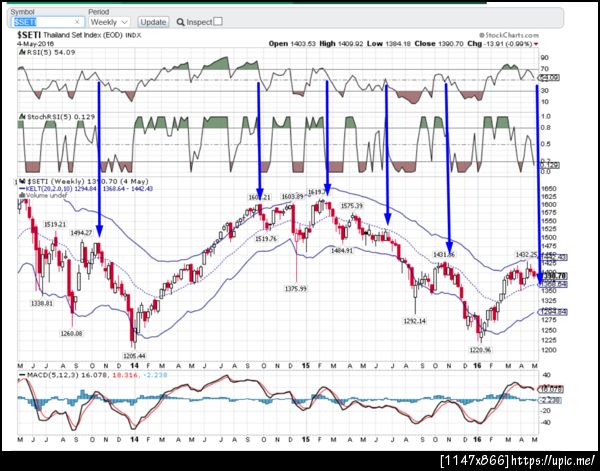Click the 1375.99 price label
Viewport: 600px width, 471px height.
coord(295,288)
